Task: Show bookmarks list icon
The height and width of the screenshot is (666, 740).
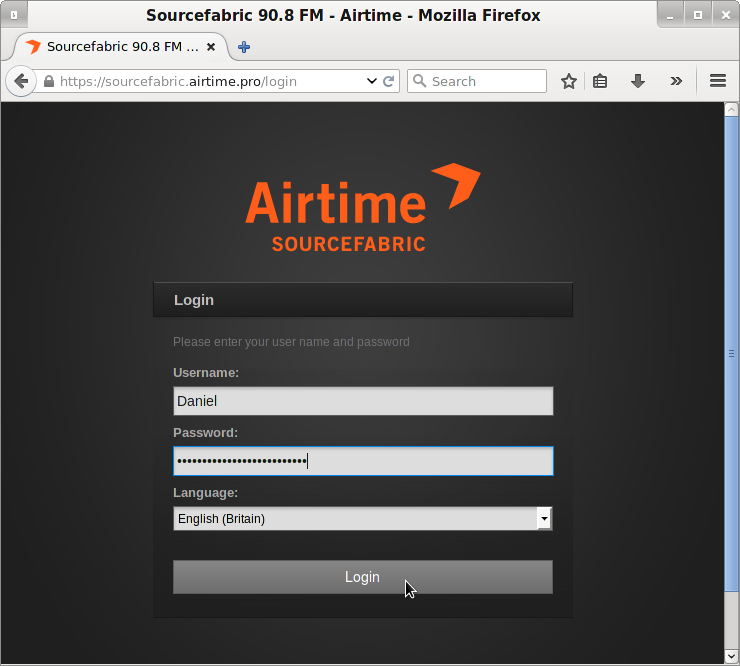Action: coord(600,81)
